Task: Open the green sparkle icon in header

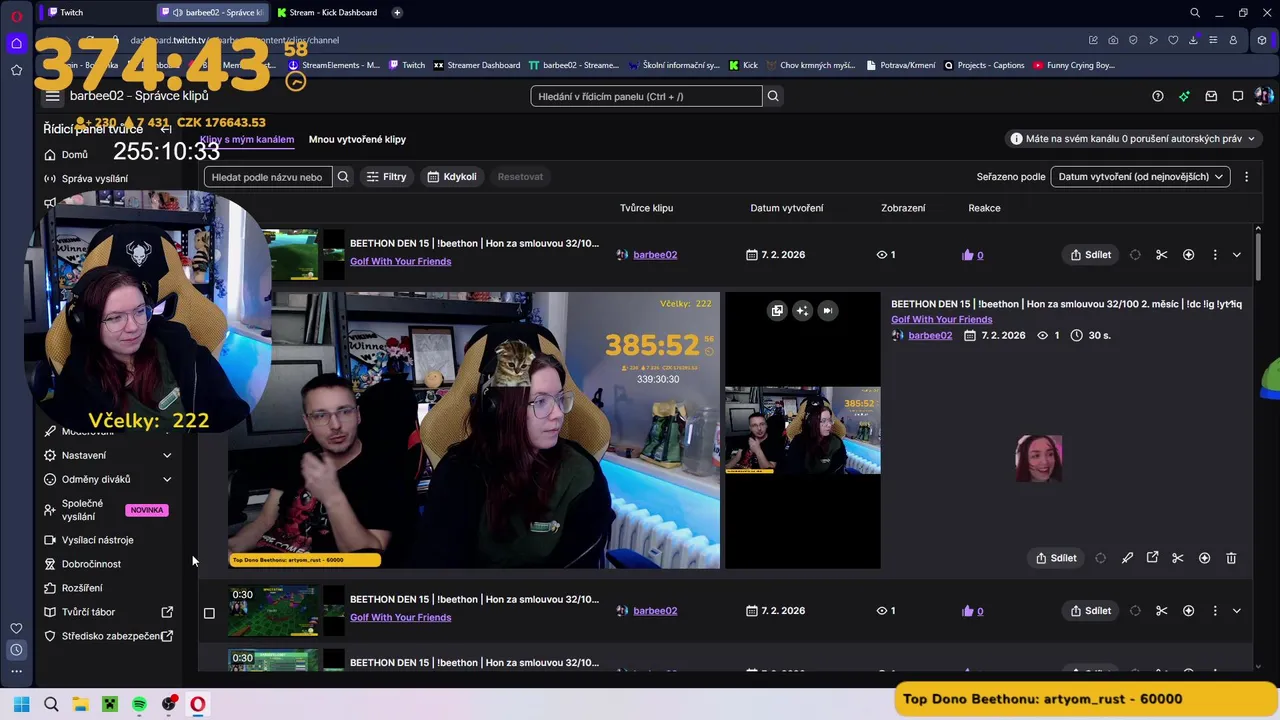Action: (x=1185, y=96)
